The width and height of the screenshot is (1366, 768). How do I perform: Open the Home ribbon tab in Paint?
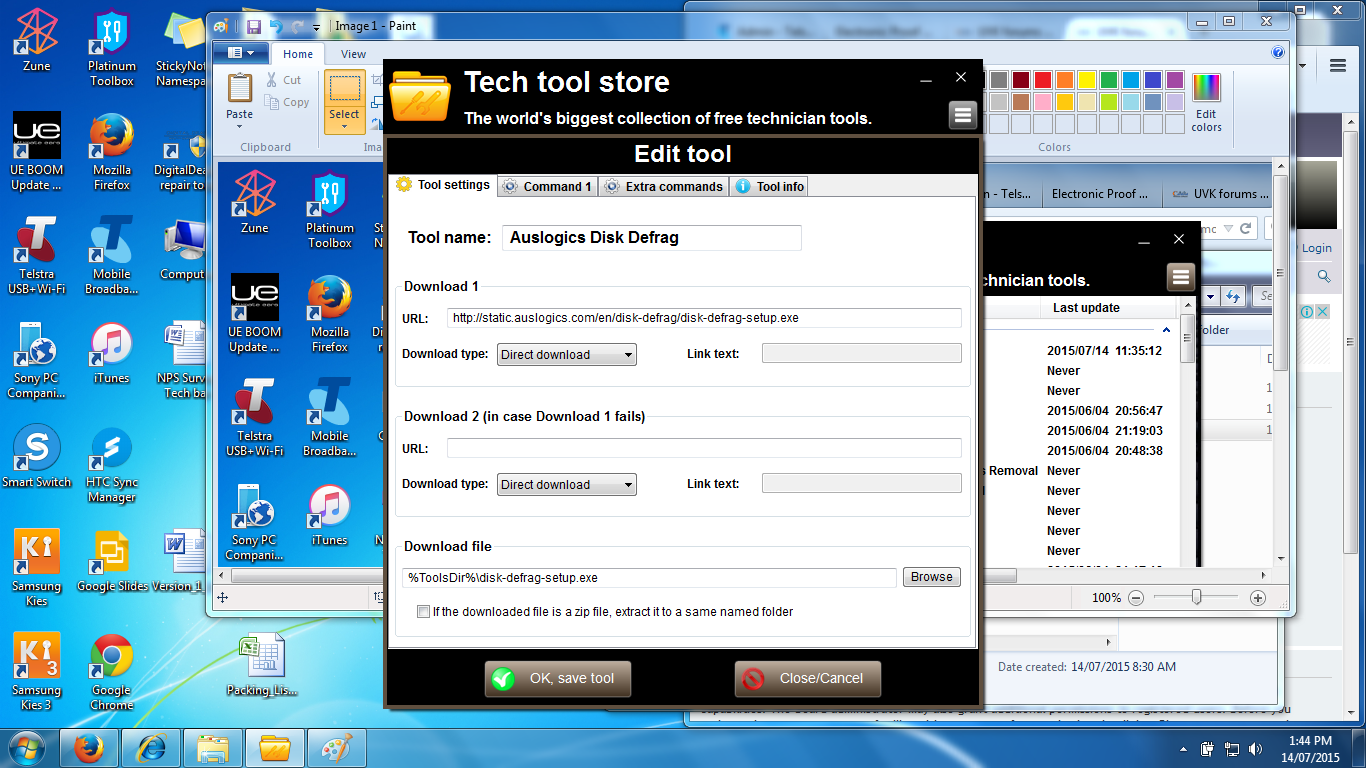coord(297,54)
